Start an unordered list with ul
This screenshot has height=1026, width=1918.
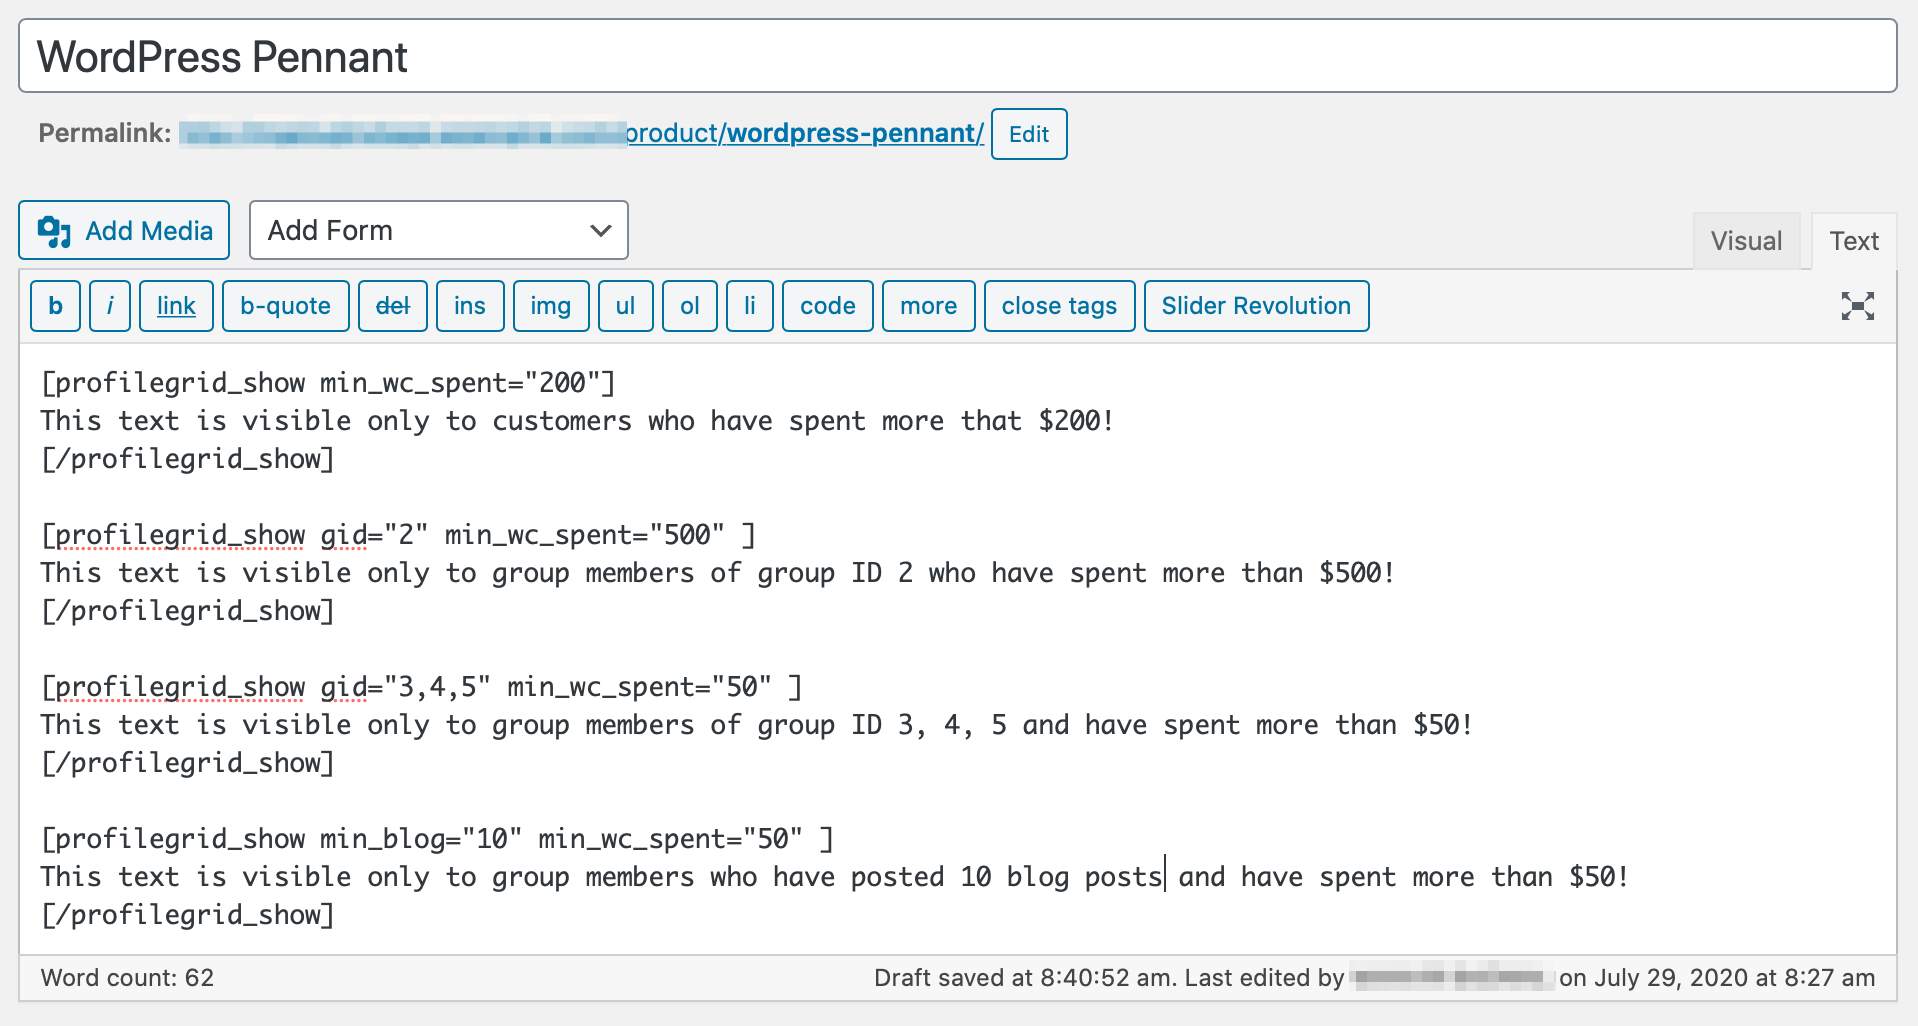coord(625,306)
